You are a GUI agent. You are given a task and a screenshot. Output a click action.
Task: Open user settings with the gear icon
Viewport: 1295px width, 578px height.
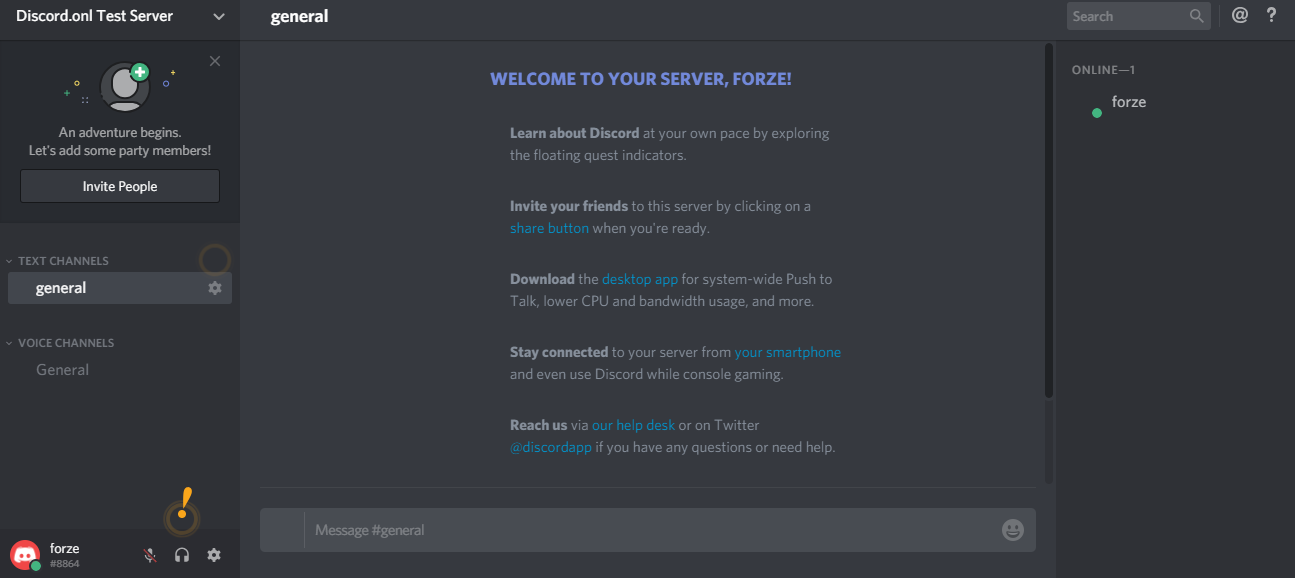point(213,554)
